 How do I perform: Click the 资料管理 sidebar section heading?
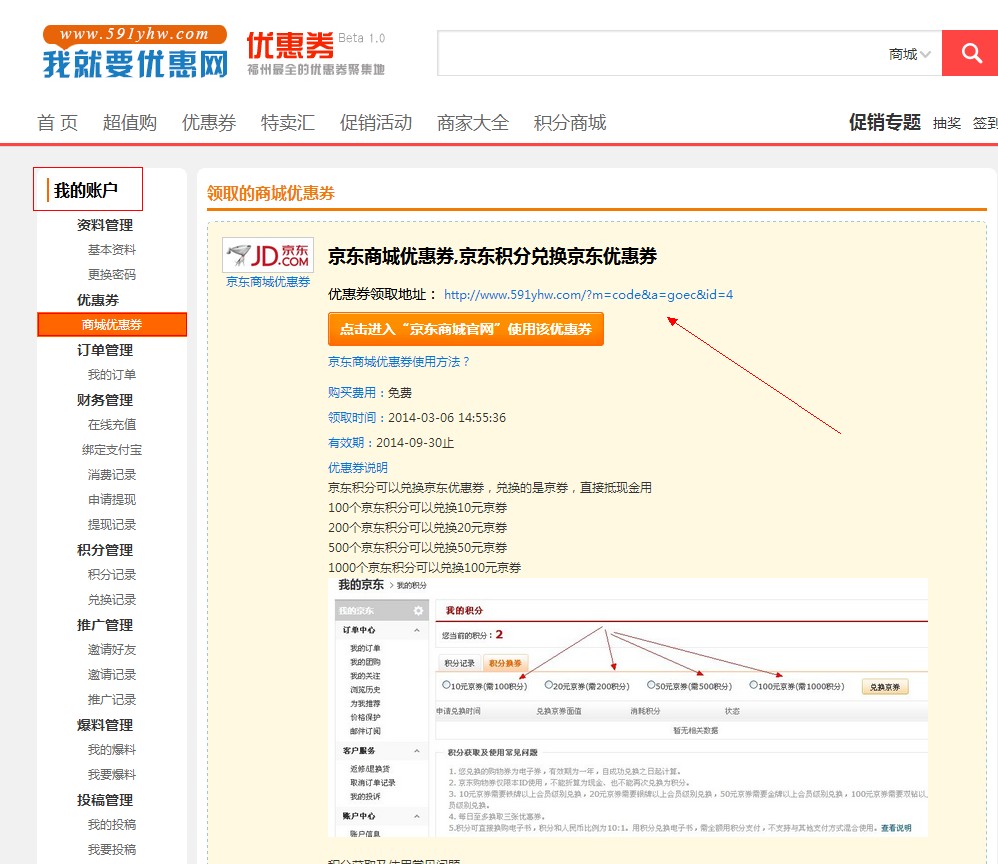(x=105, y=225)
